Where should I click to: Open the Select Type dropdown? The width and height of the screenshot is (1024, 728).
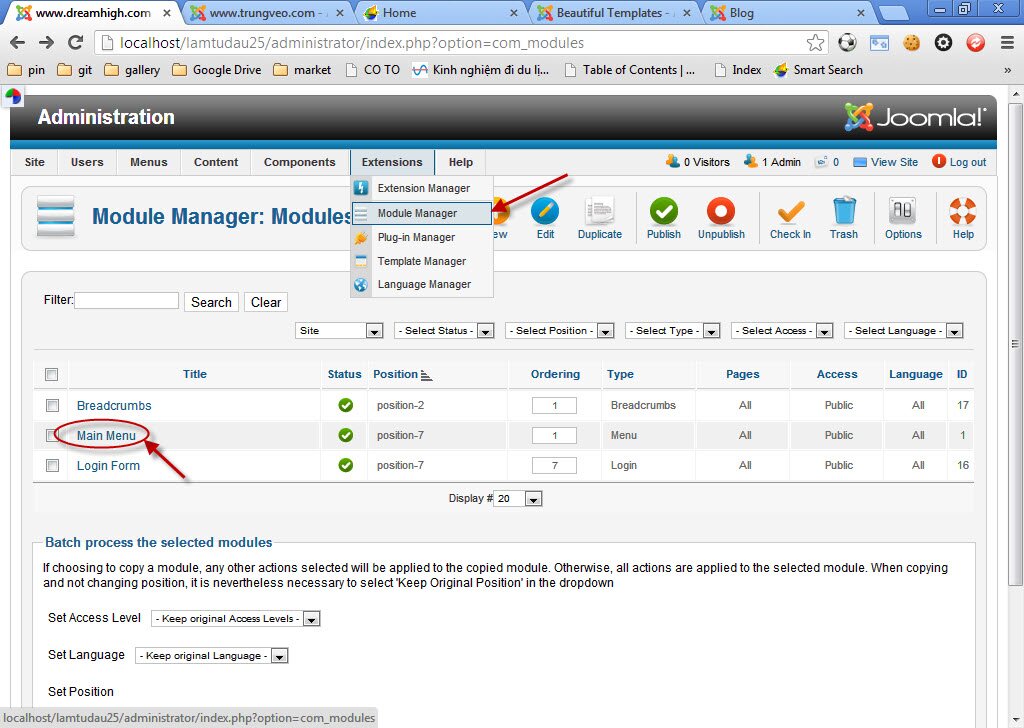pos(673,330)
